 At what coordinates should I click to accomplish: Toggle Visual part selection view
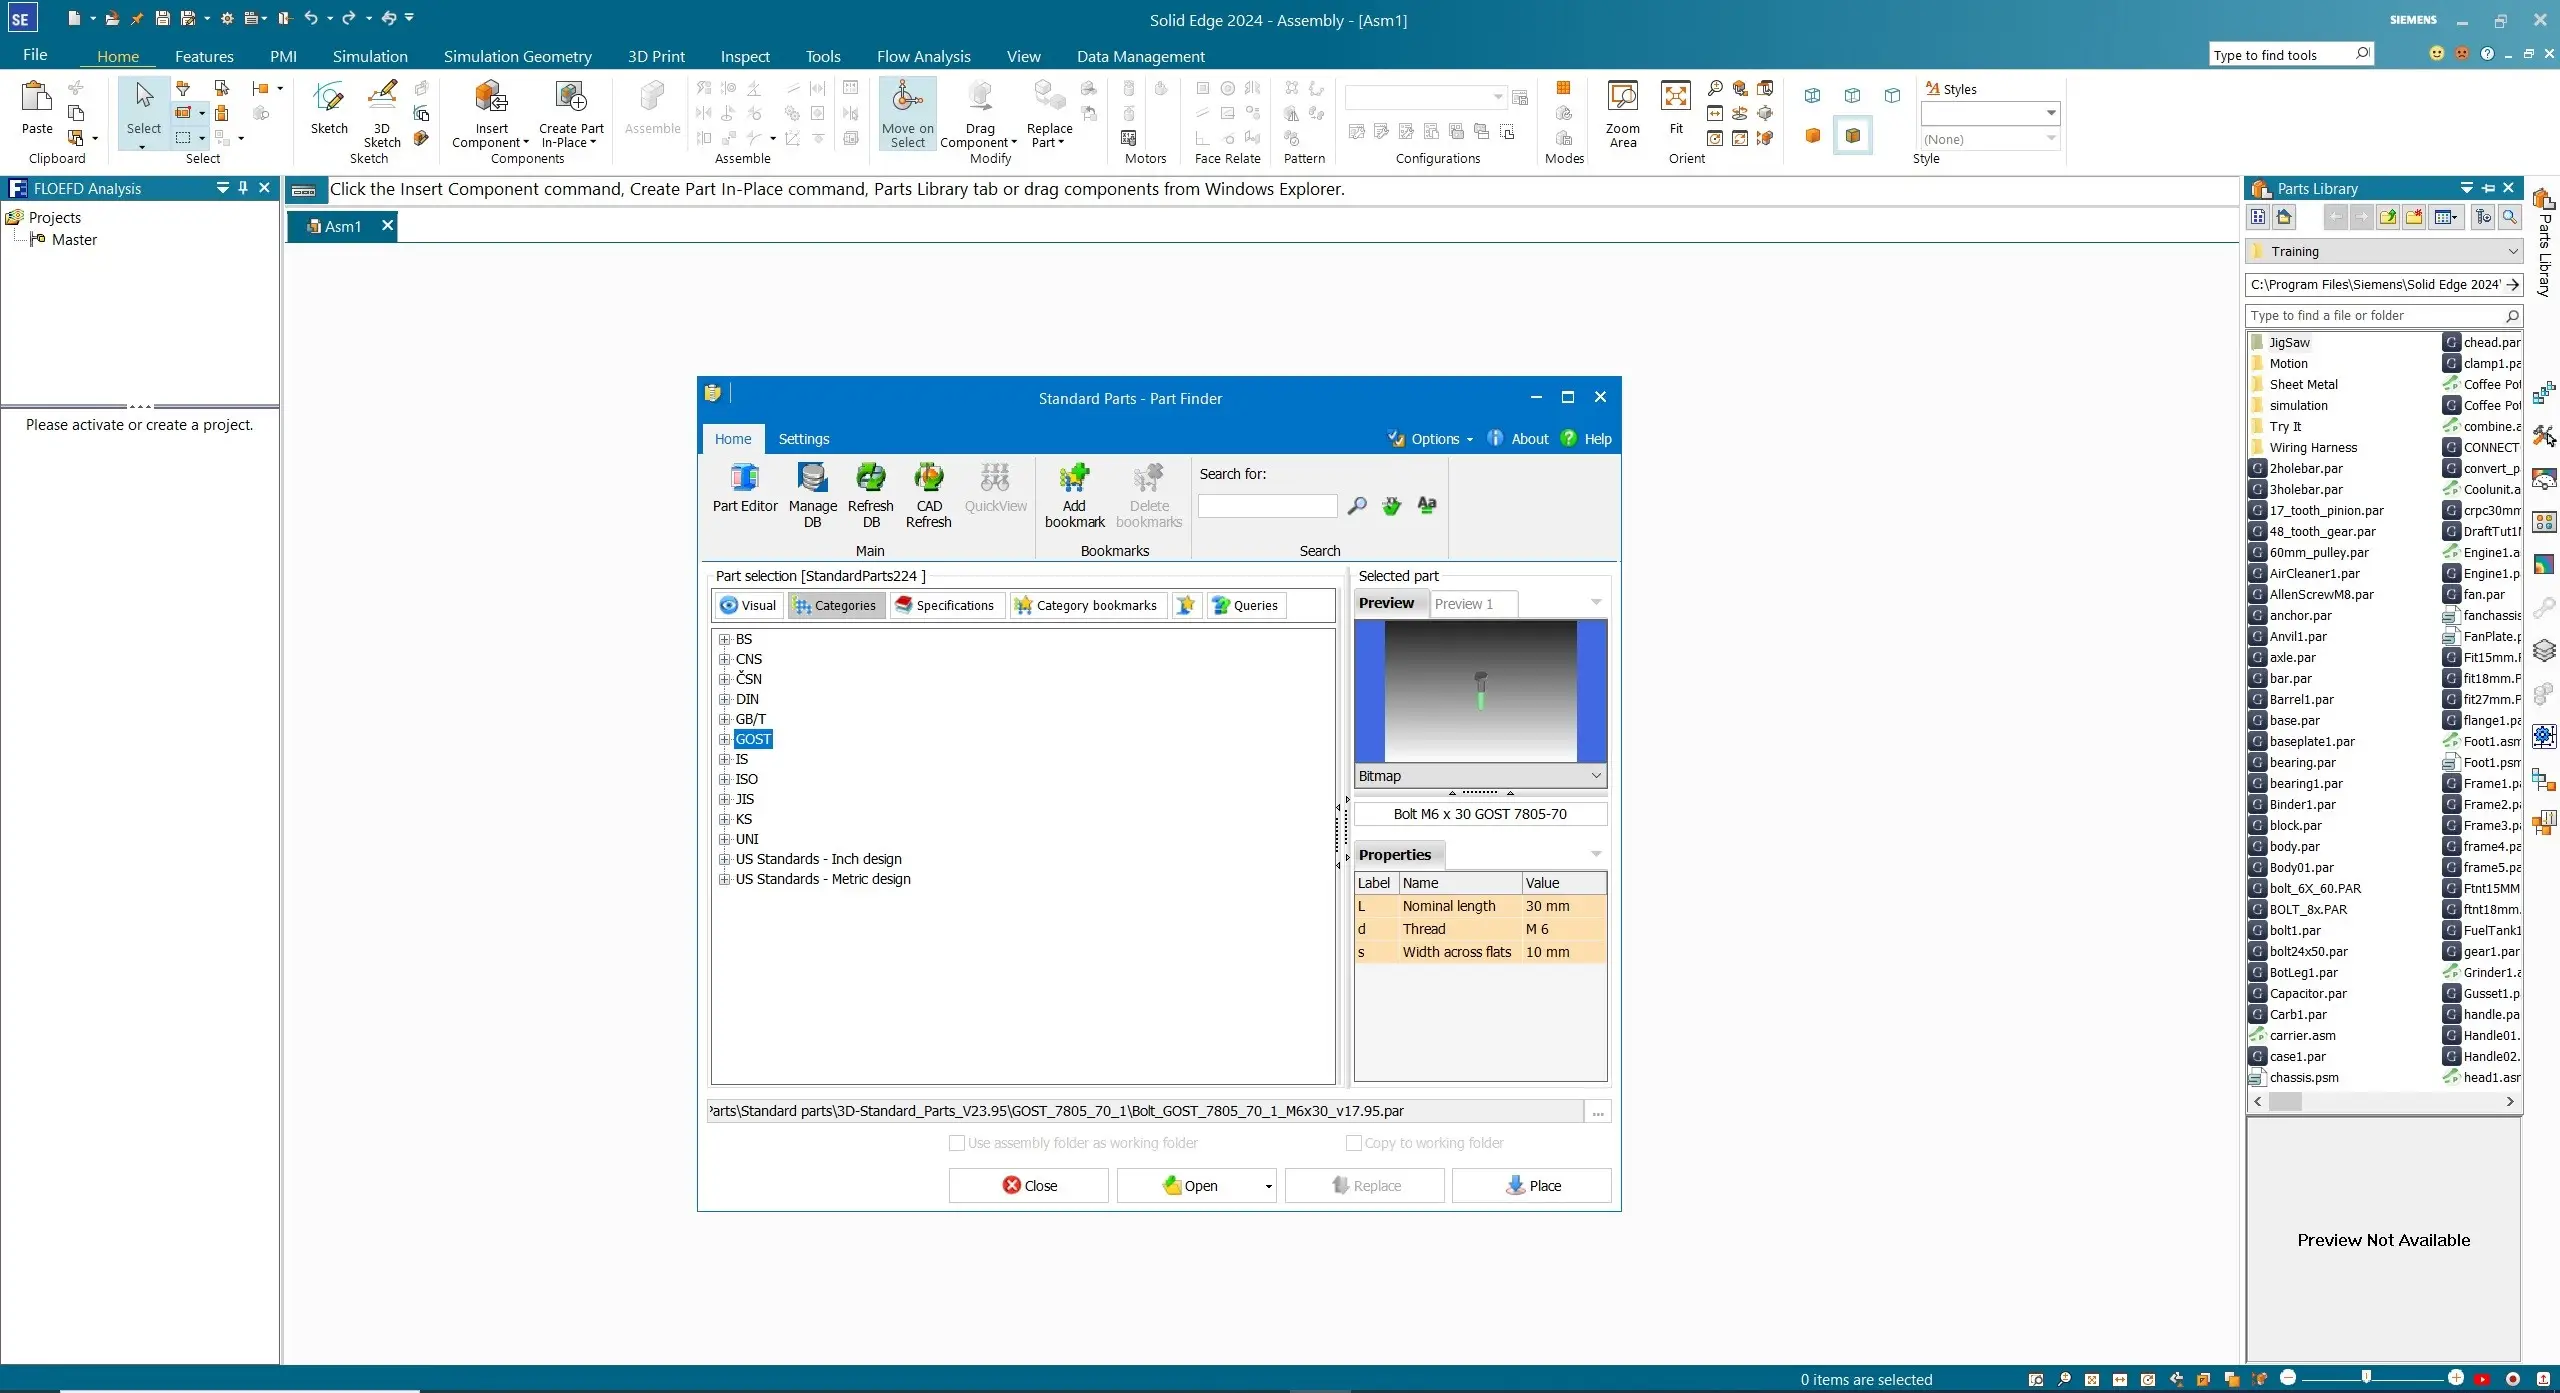point(748,605)
